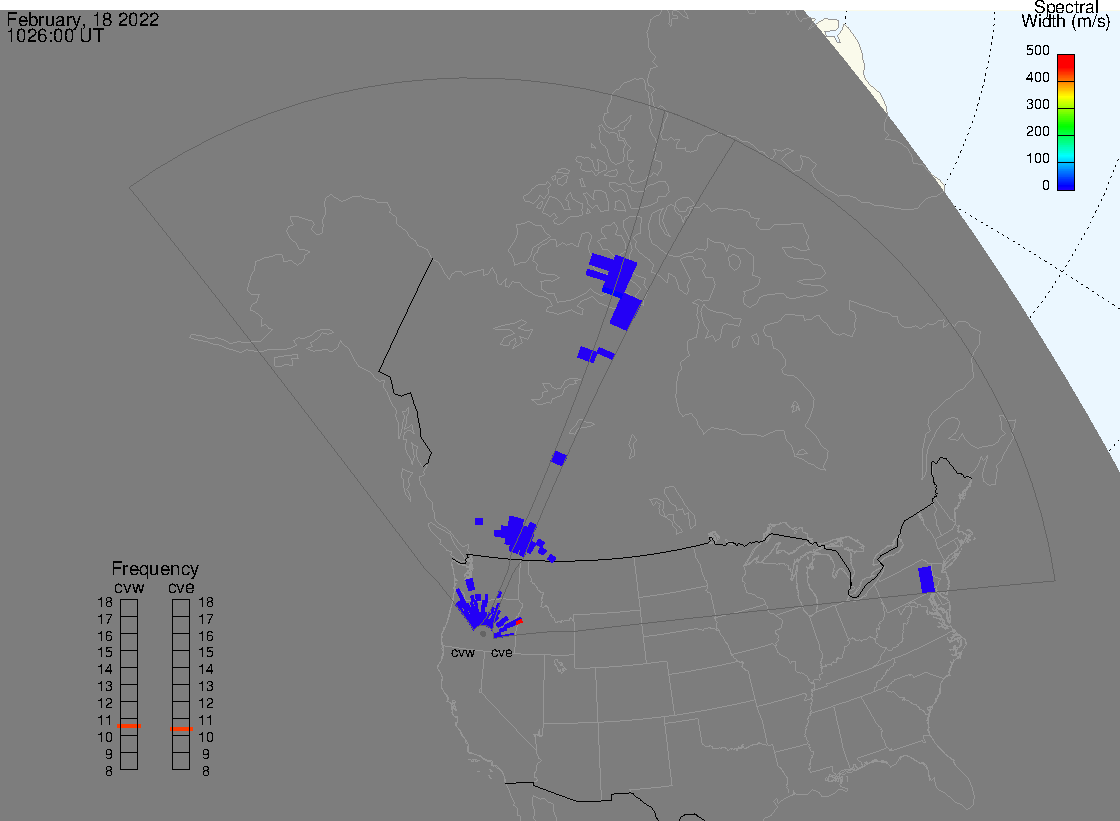This screenshot has height=821, width=1120.
Task: Select the 0 label on color scale
Action: point(1046,186)
